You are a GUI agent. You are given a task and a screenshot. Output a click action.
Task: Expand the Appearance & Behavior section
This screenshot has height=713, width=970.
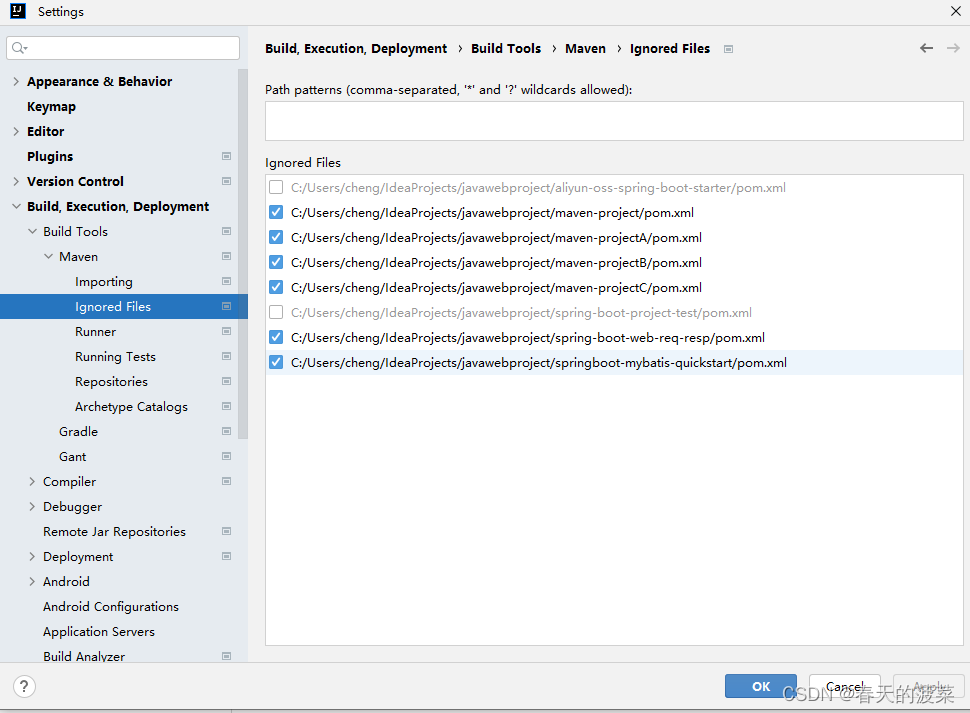tap(16, 81)
